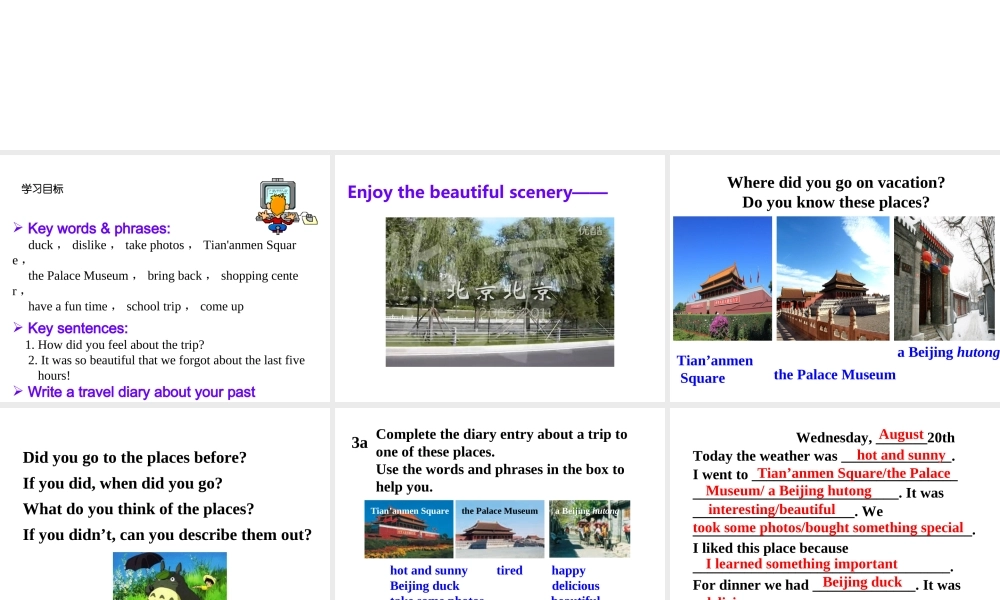Click the Key sentences heading
Image resolution: width=1000 pixels, height=600 pixels.
click(78, 328)
